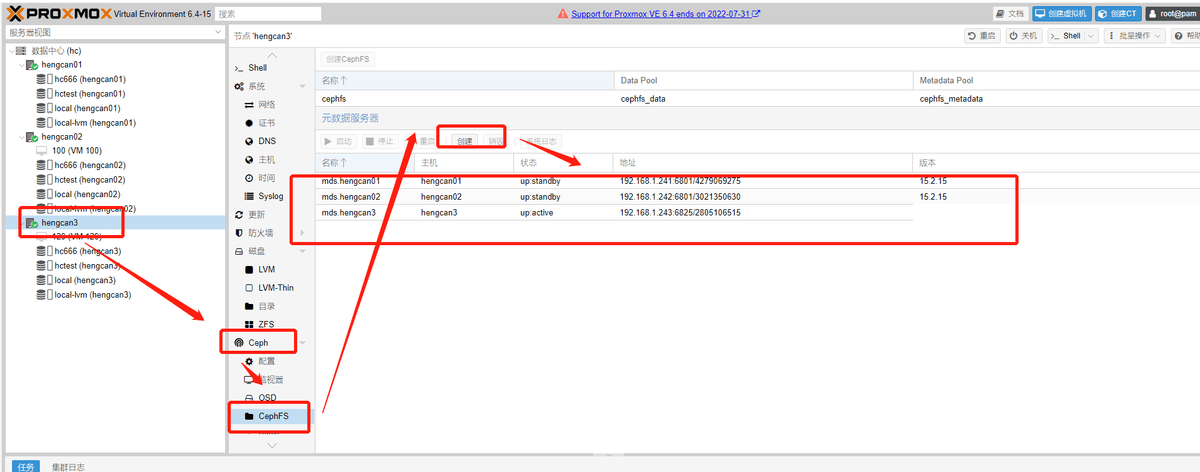1200x472 pixels.
Task: Click the 启动 start MDS button
Action: tap(338, 142)
